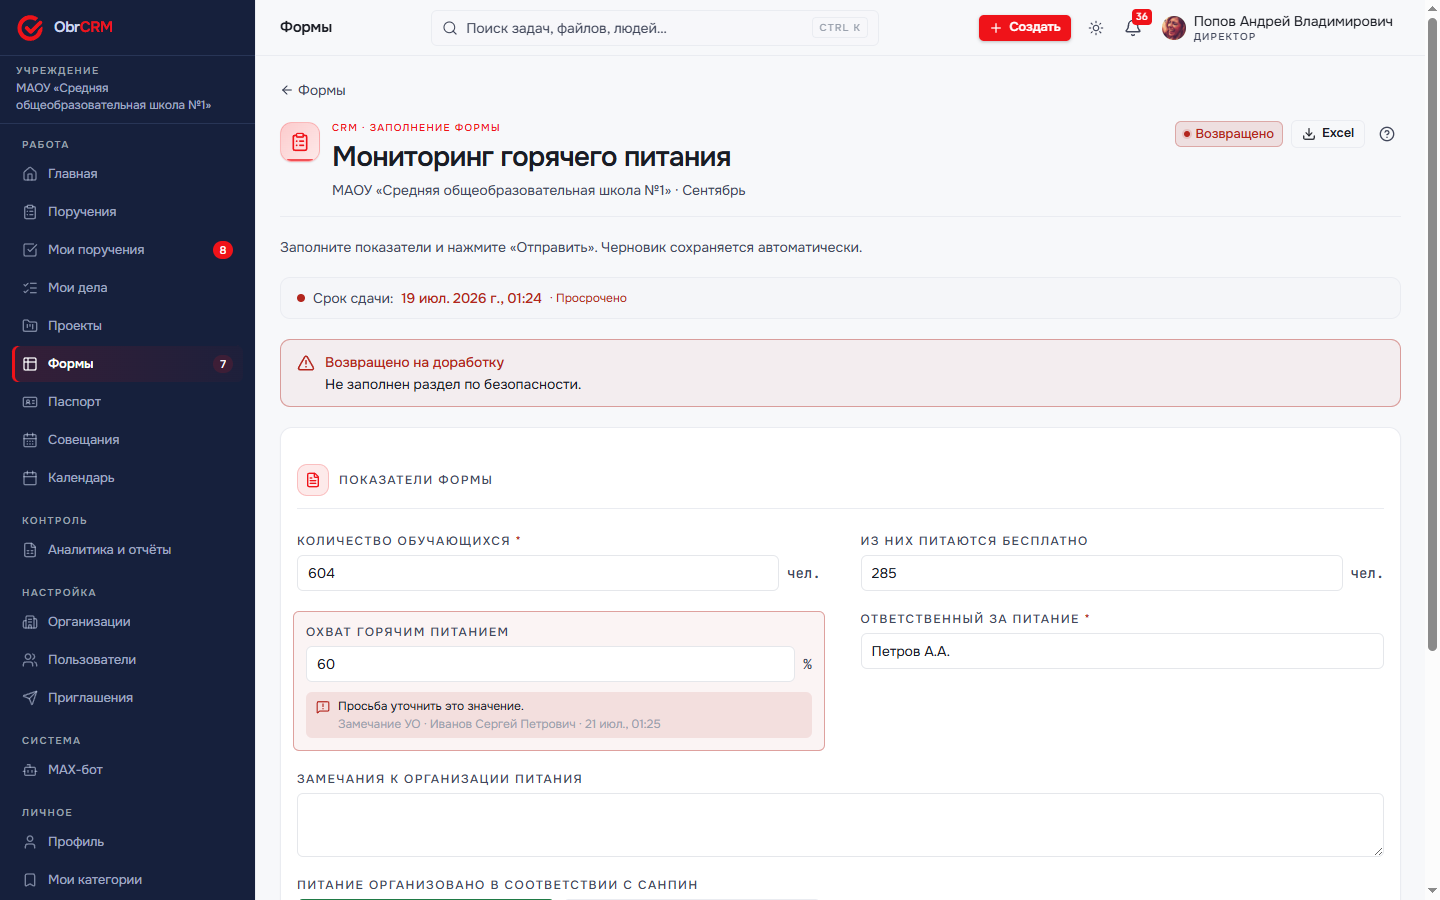Go to Мои поручения section

pyautogui.click(x=127, y=250)
